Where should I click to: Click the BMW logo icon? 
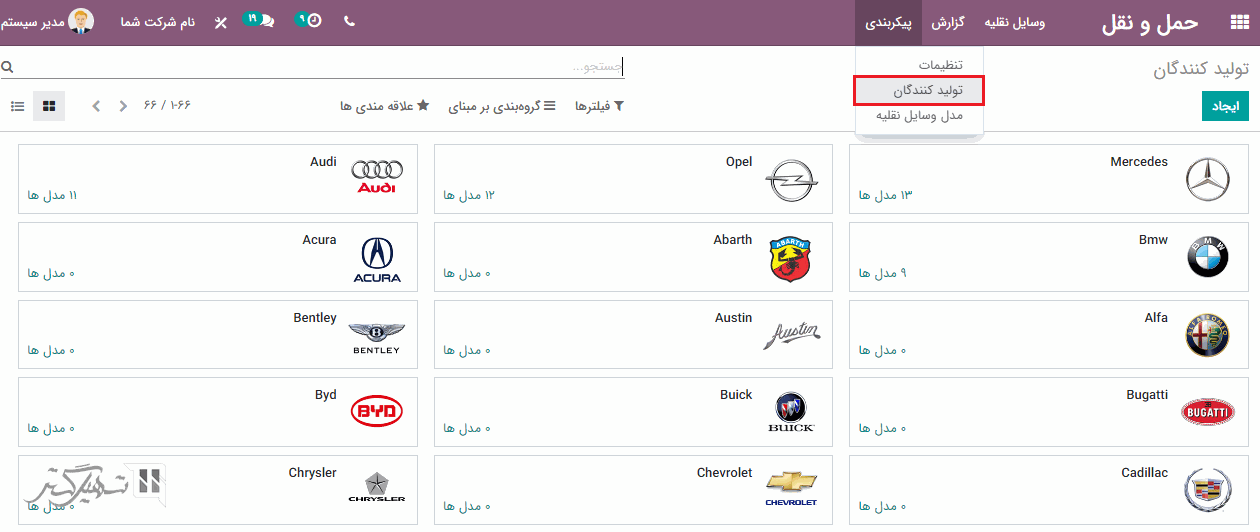1207,259
